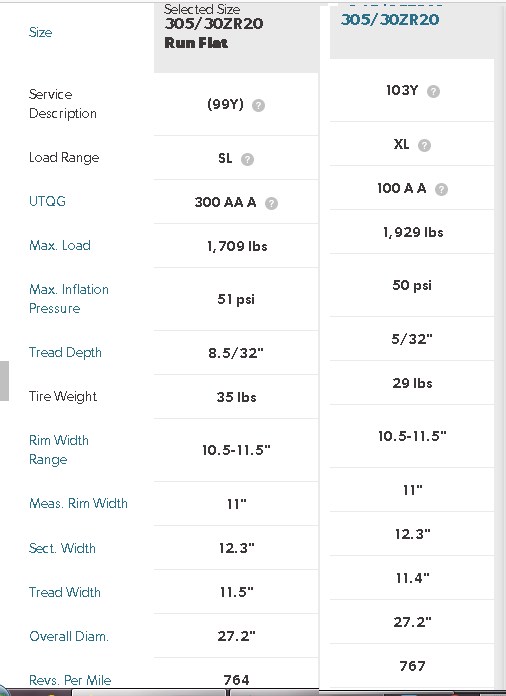Click the gray scrollbar handle at left edge
506x696 pixels.
(x=4, y=381)
